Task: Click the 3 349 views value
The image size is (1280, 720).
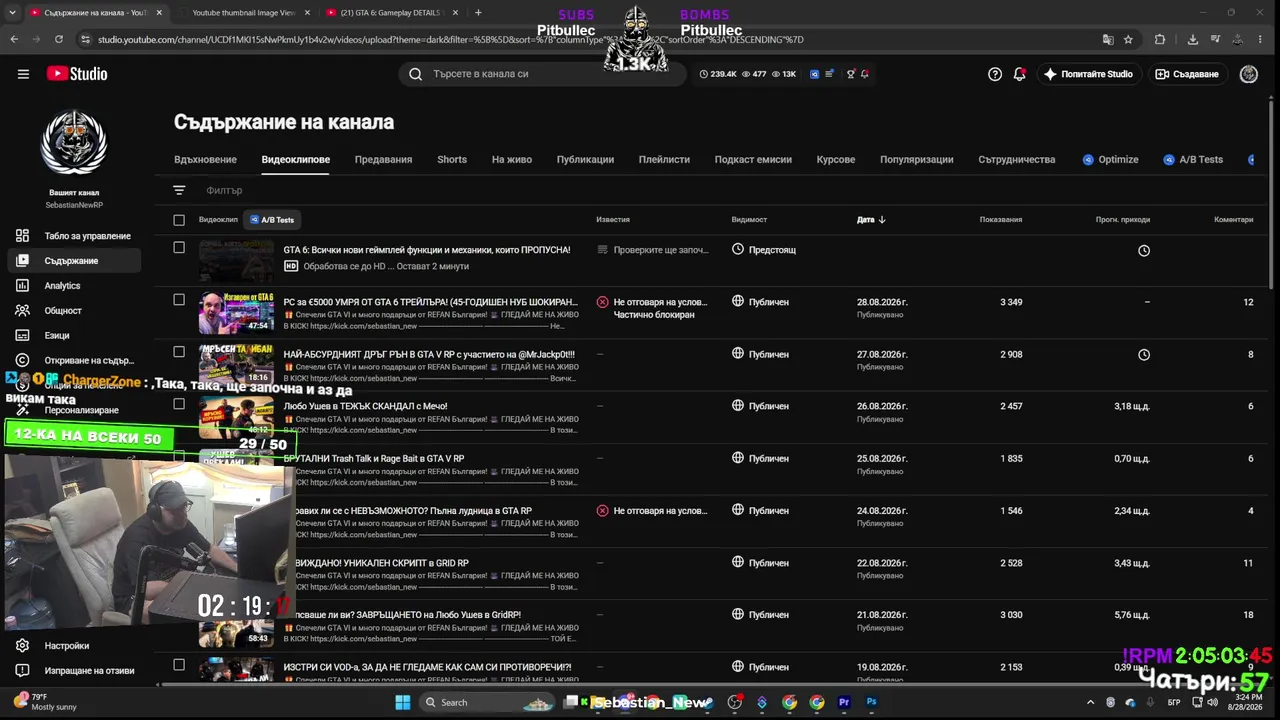Action: (x=1011, y=302)
